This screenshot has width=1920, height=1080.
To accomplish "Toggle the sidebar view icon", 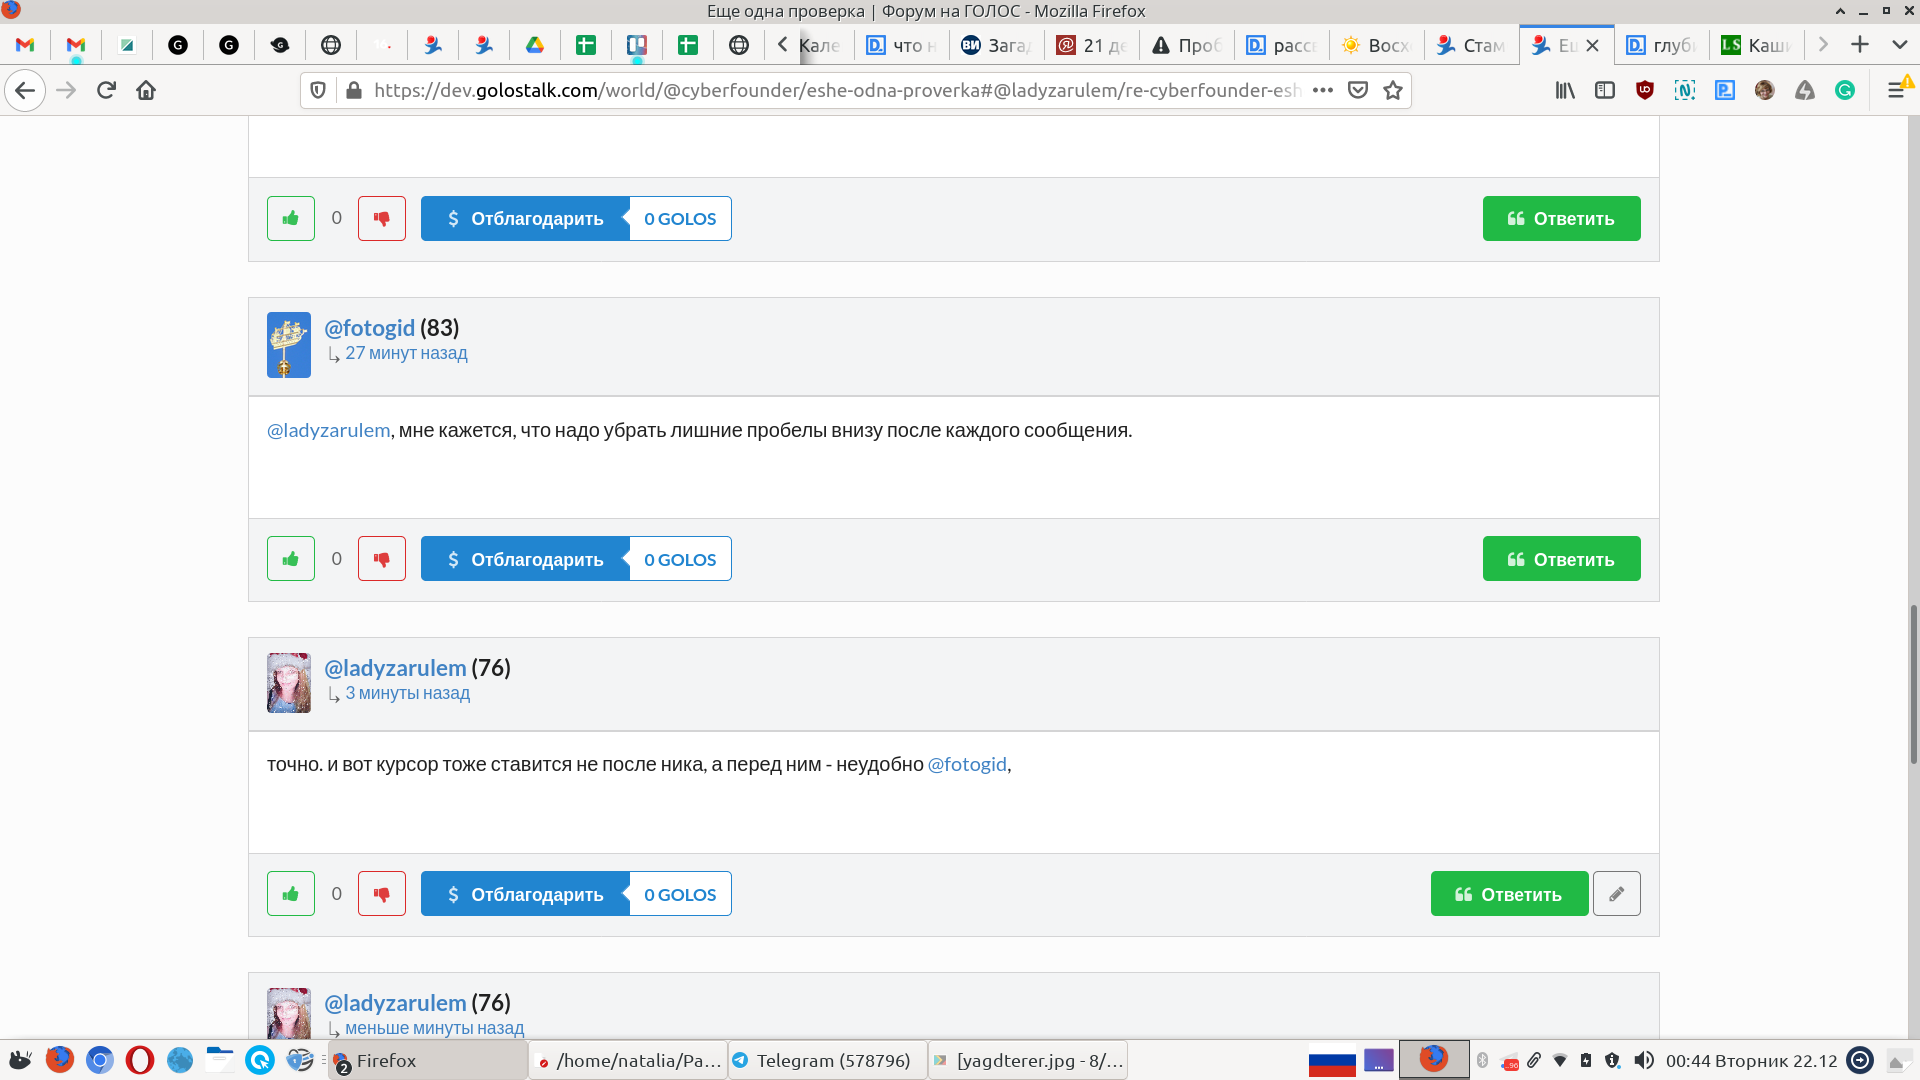I will click(1605, 90).
